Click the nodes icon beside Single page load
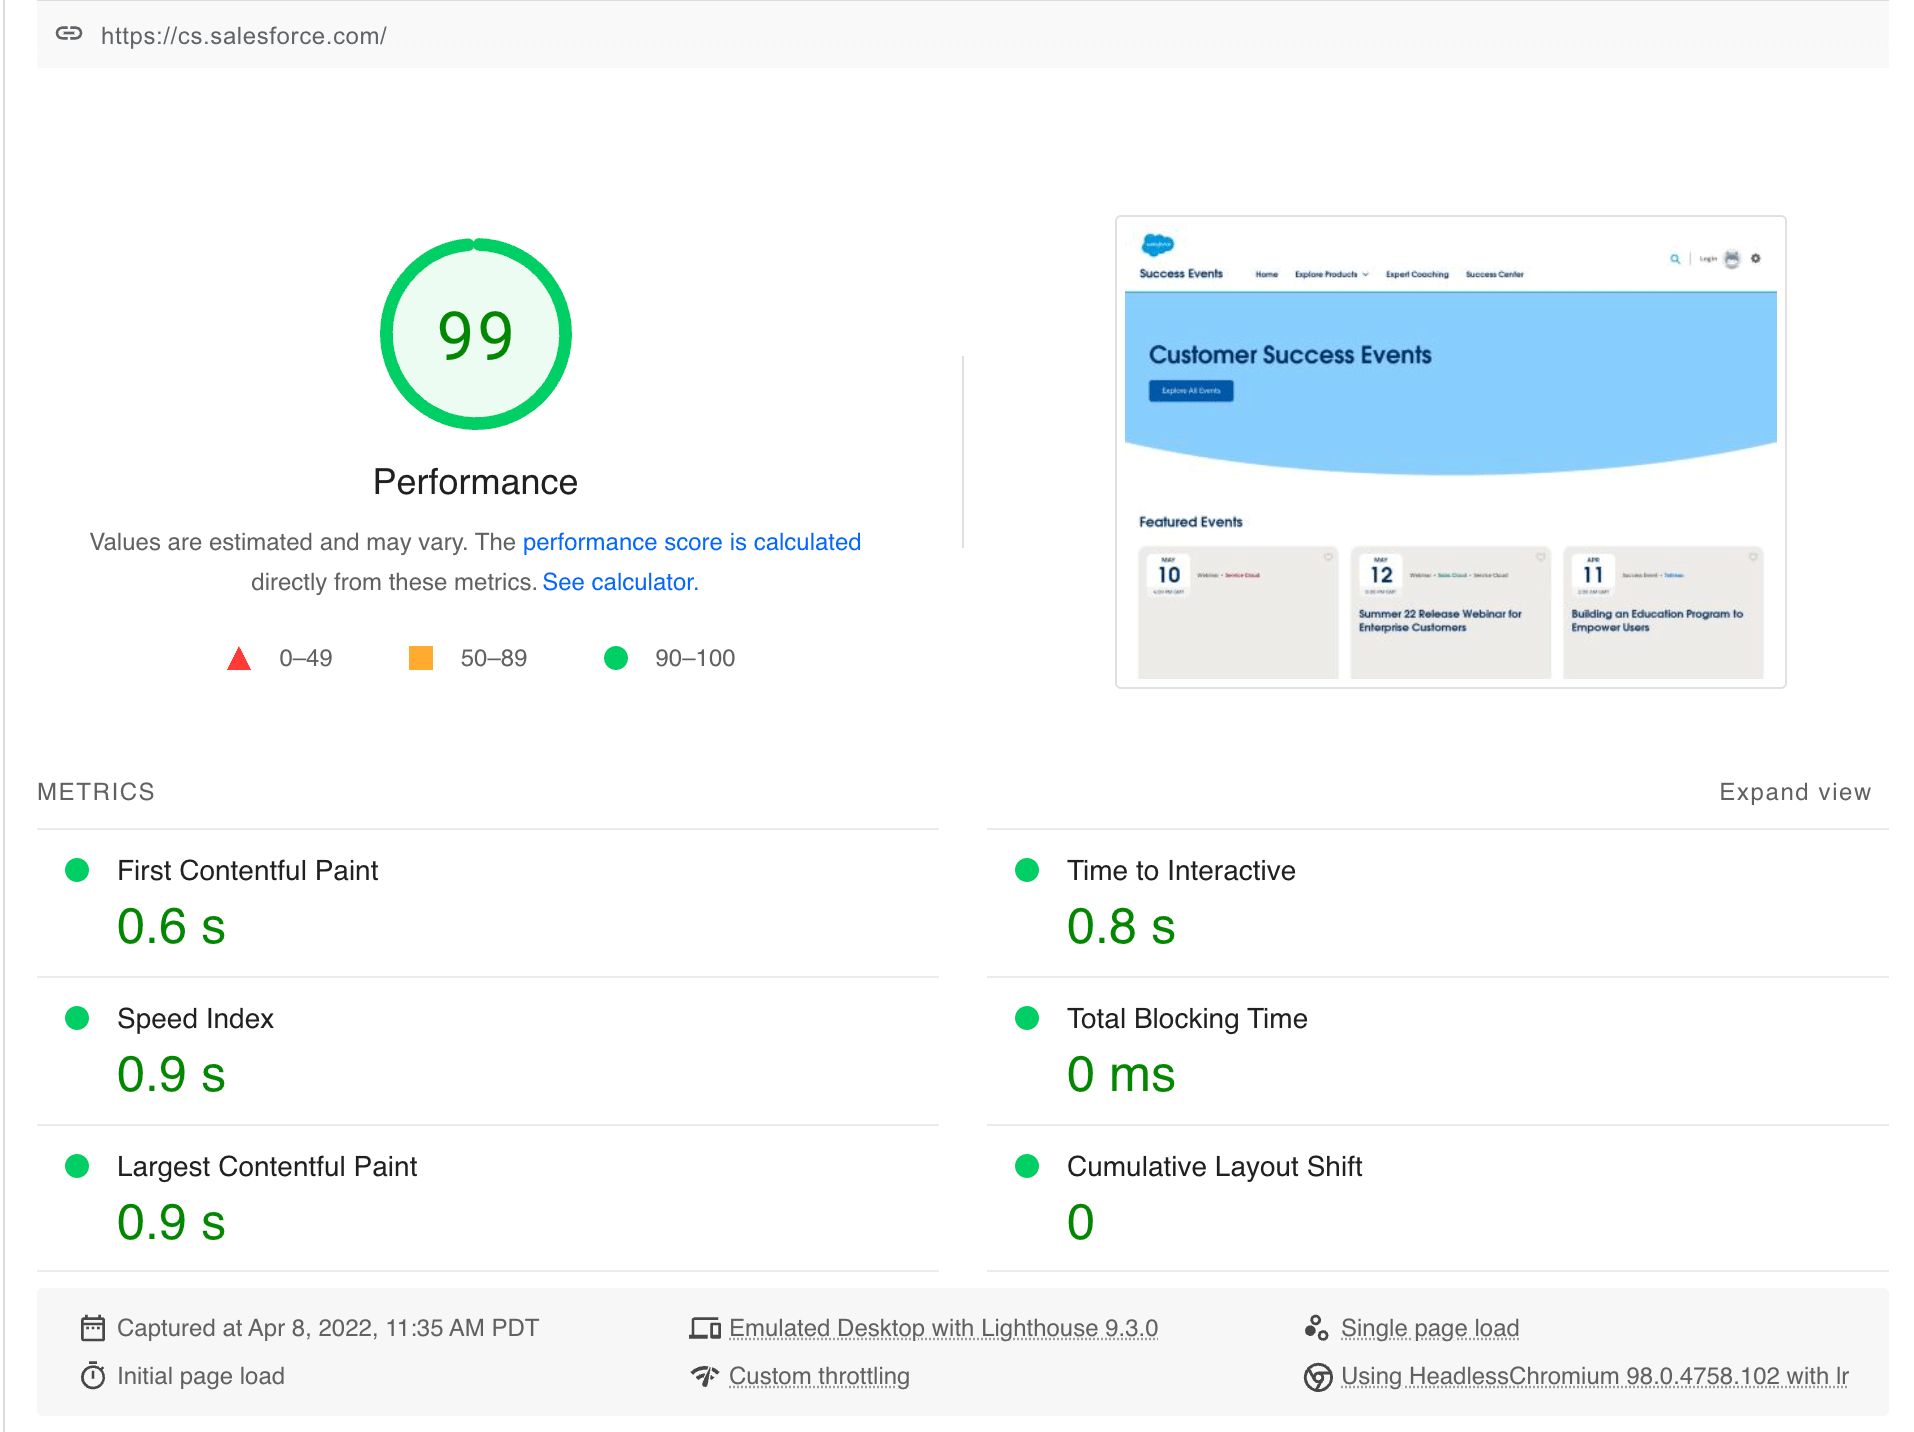Screen dimensions: 1914x1432 (x=1316, y=1328)
